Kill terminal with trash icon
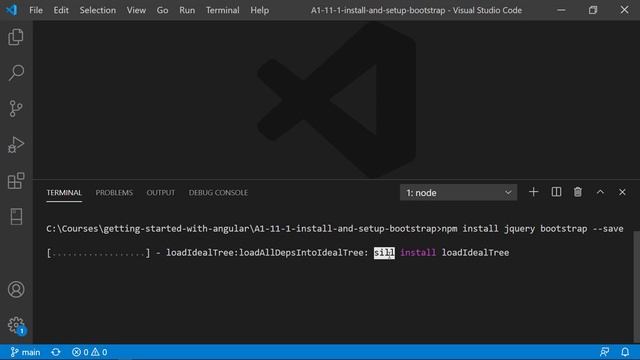The image size is (640, 360). tap(578, 192)
